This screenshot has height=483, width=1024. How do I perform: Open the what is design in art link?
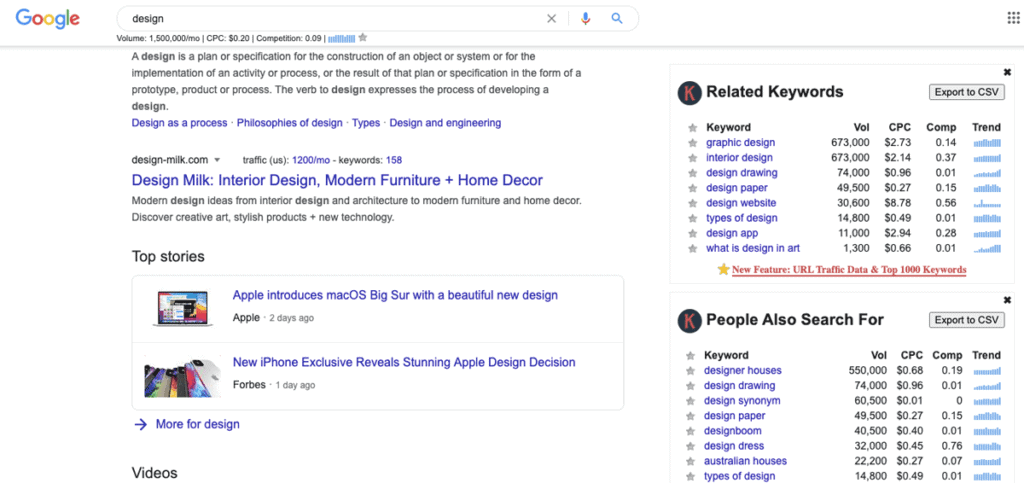coord(753,248)
